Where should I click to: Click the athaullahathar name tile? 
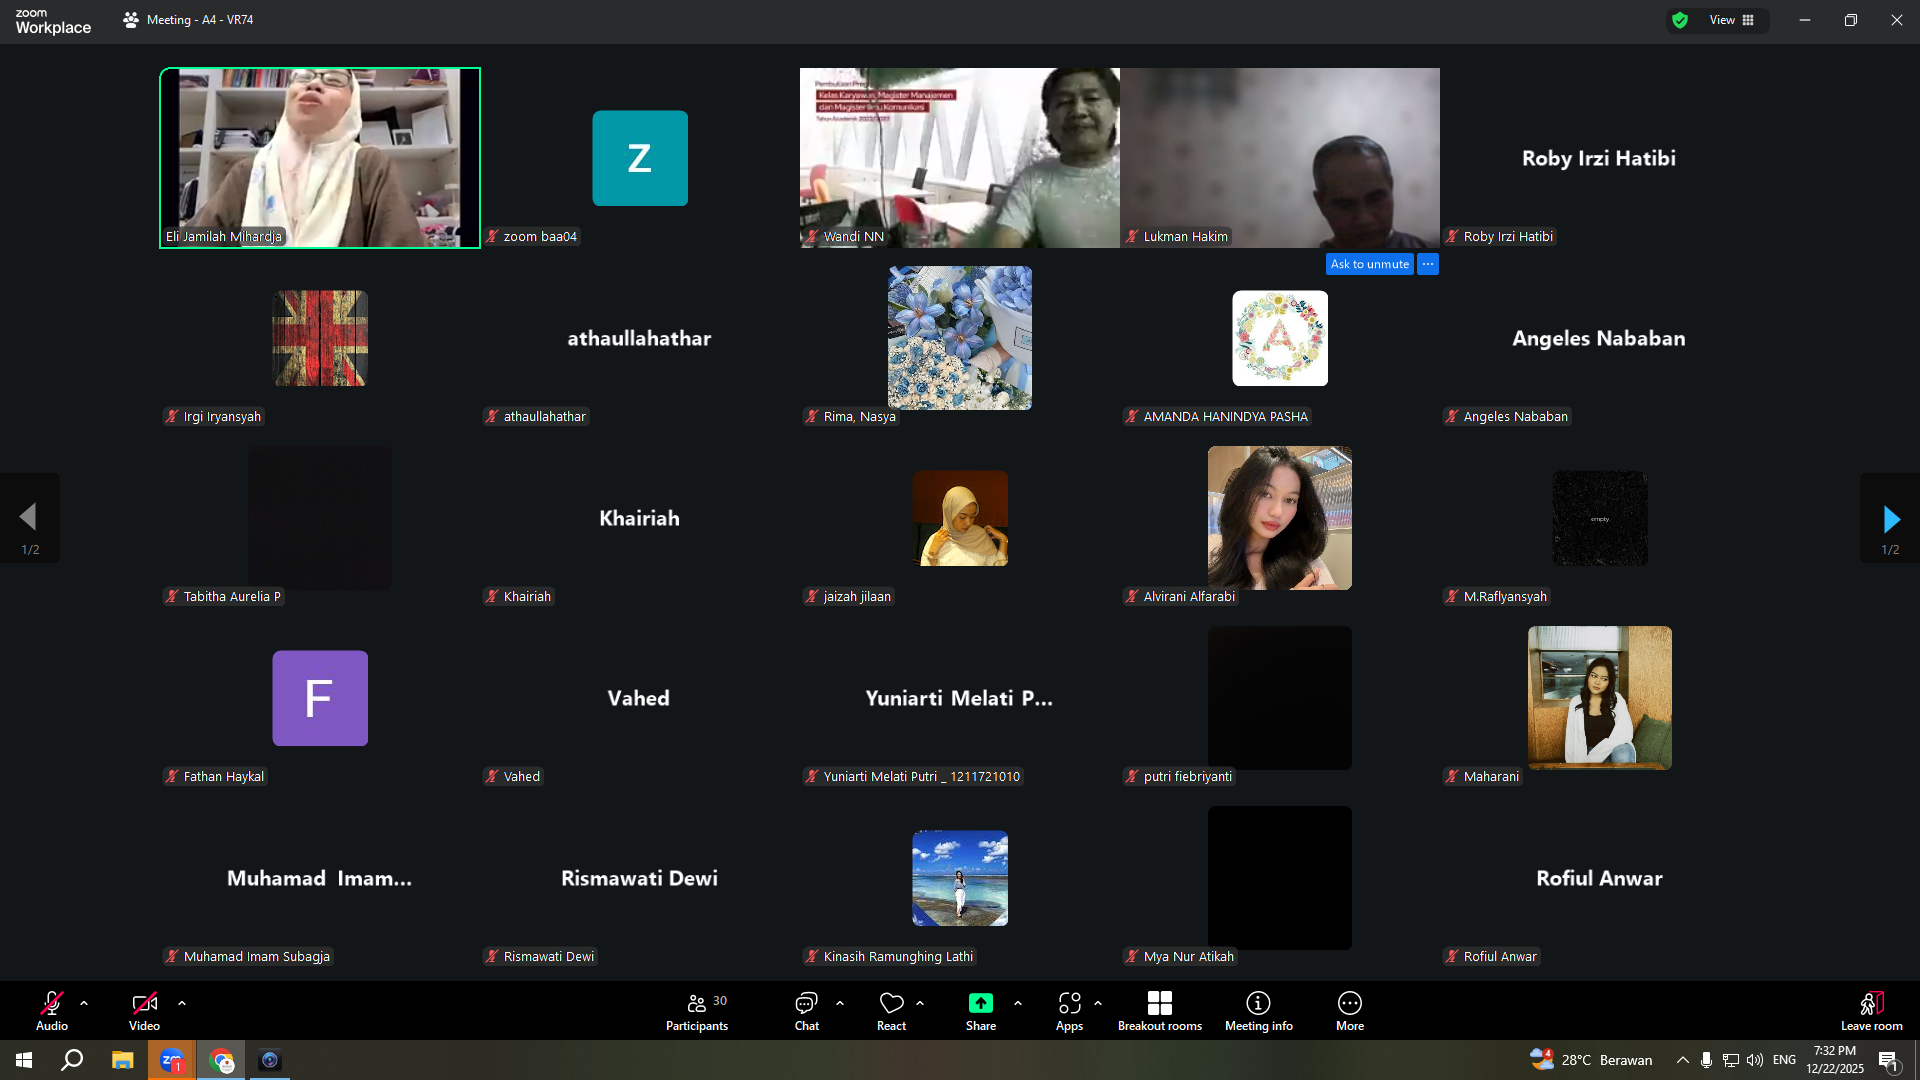click(640, 338)
